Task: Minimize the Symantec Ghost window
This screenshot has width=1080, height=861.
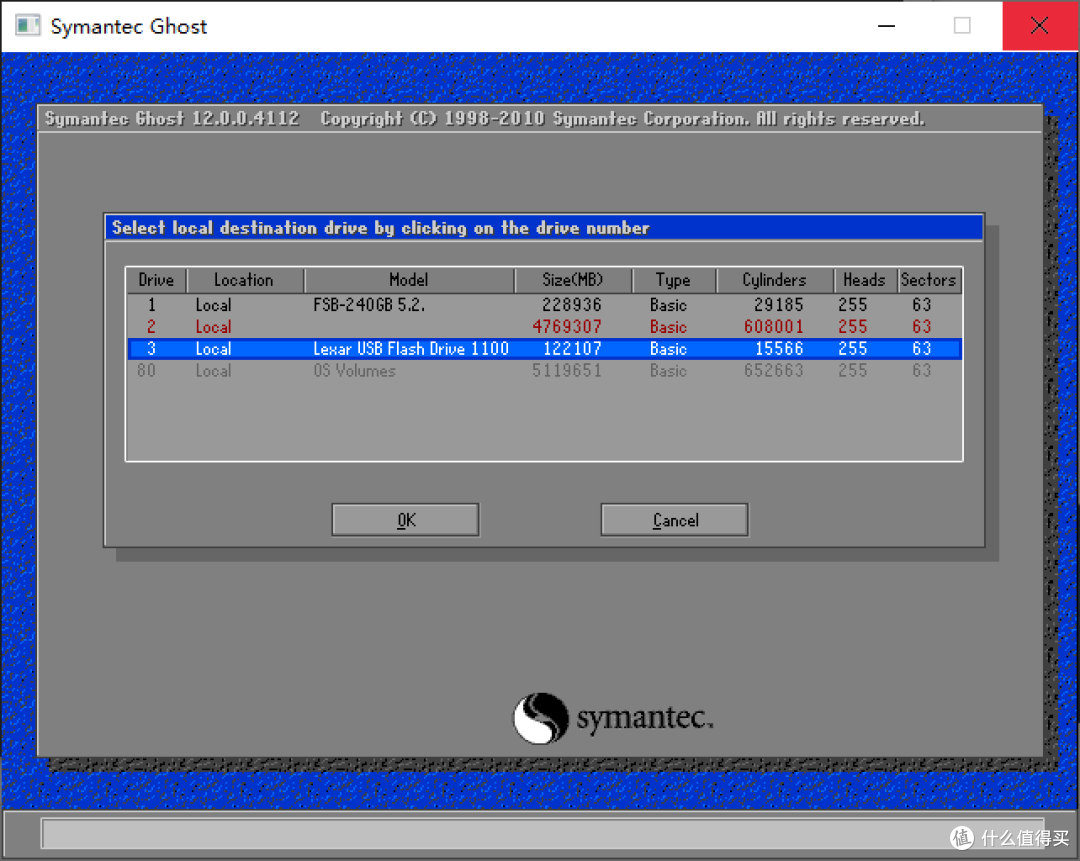Action: (x=886, y=26)
